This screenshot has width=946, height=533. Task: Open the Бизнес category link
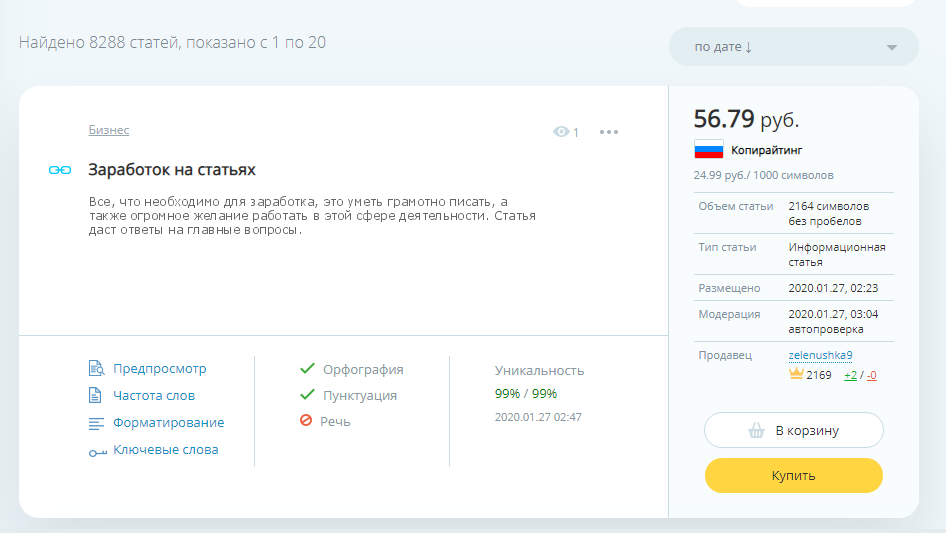[x=108, y=130]
